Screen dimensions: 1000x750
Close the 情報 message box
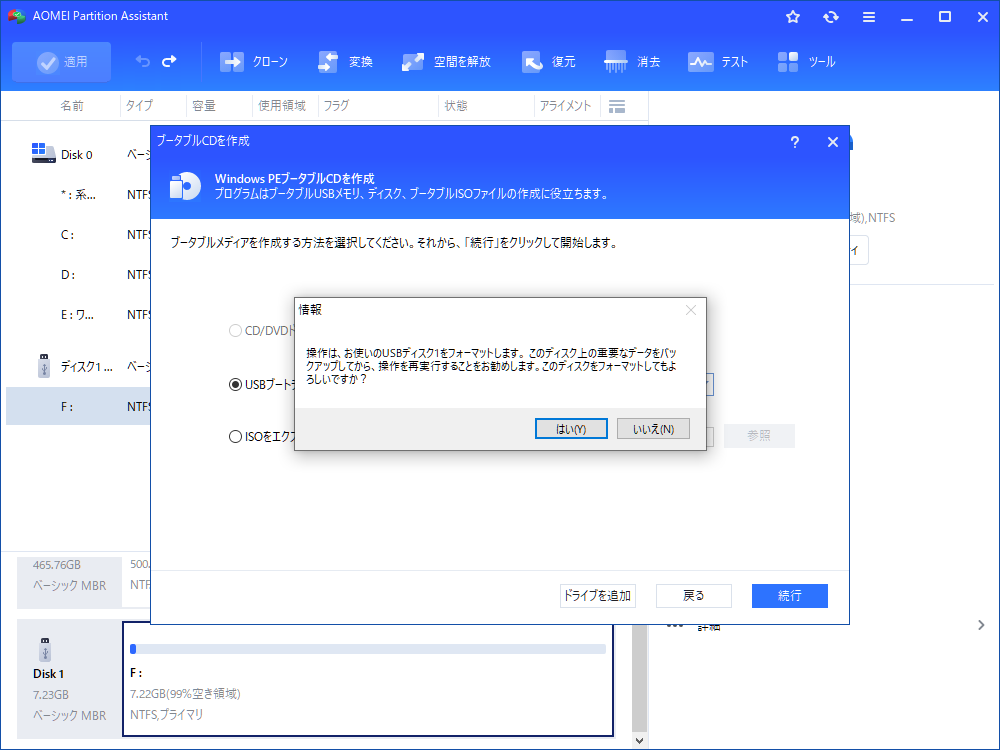click(x=691, y=310)
